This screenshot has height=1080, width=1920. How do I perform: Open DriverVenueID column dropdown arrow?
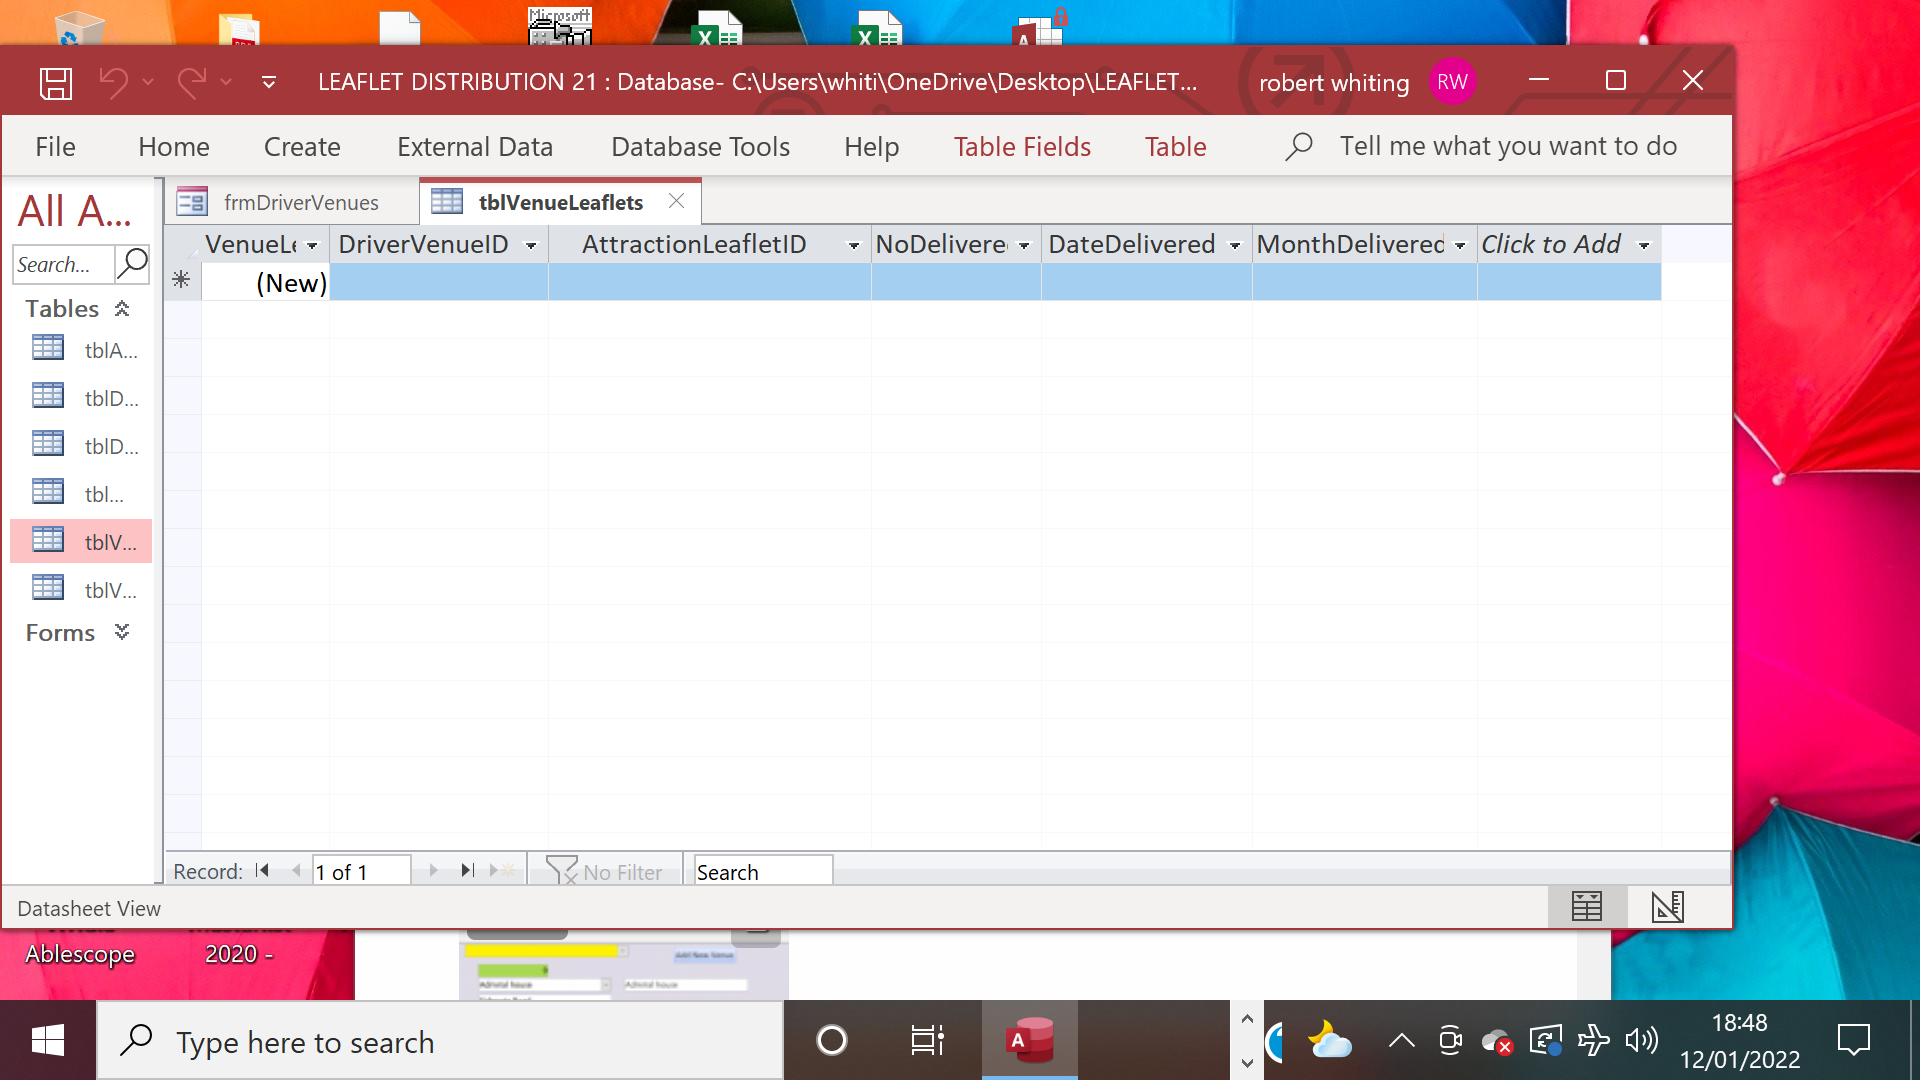[x=531, y=246]
